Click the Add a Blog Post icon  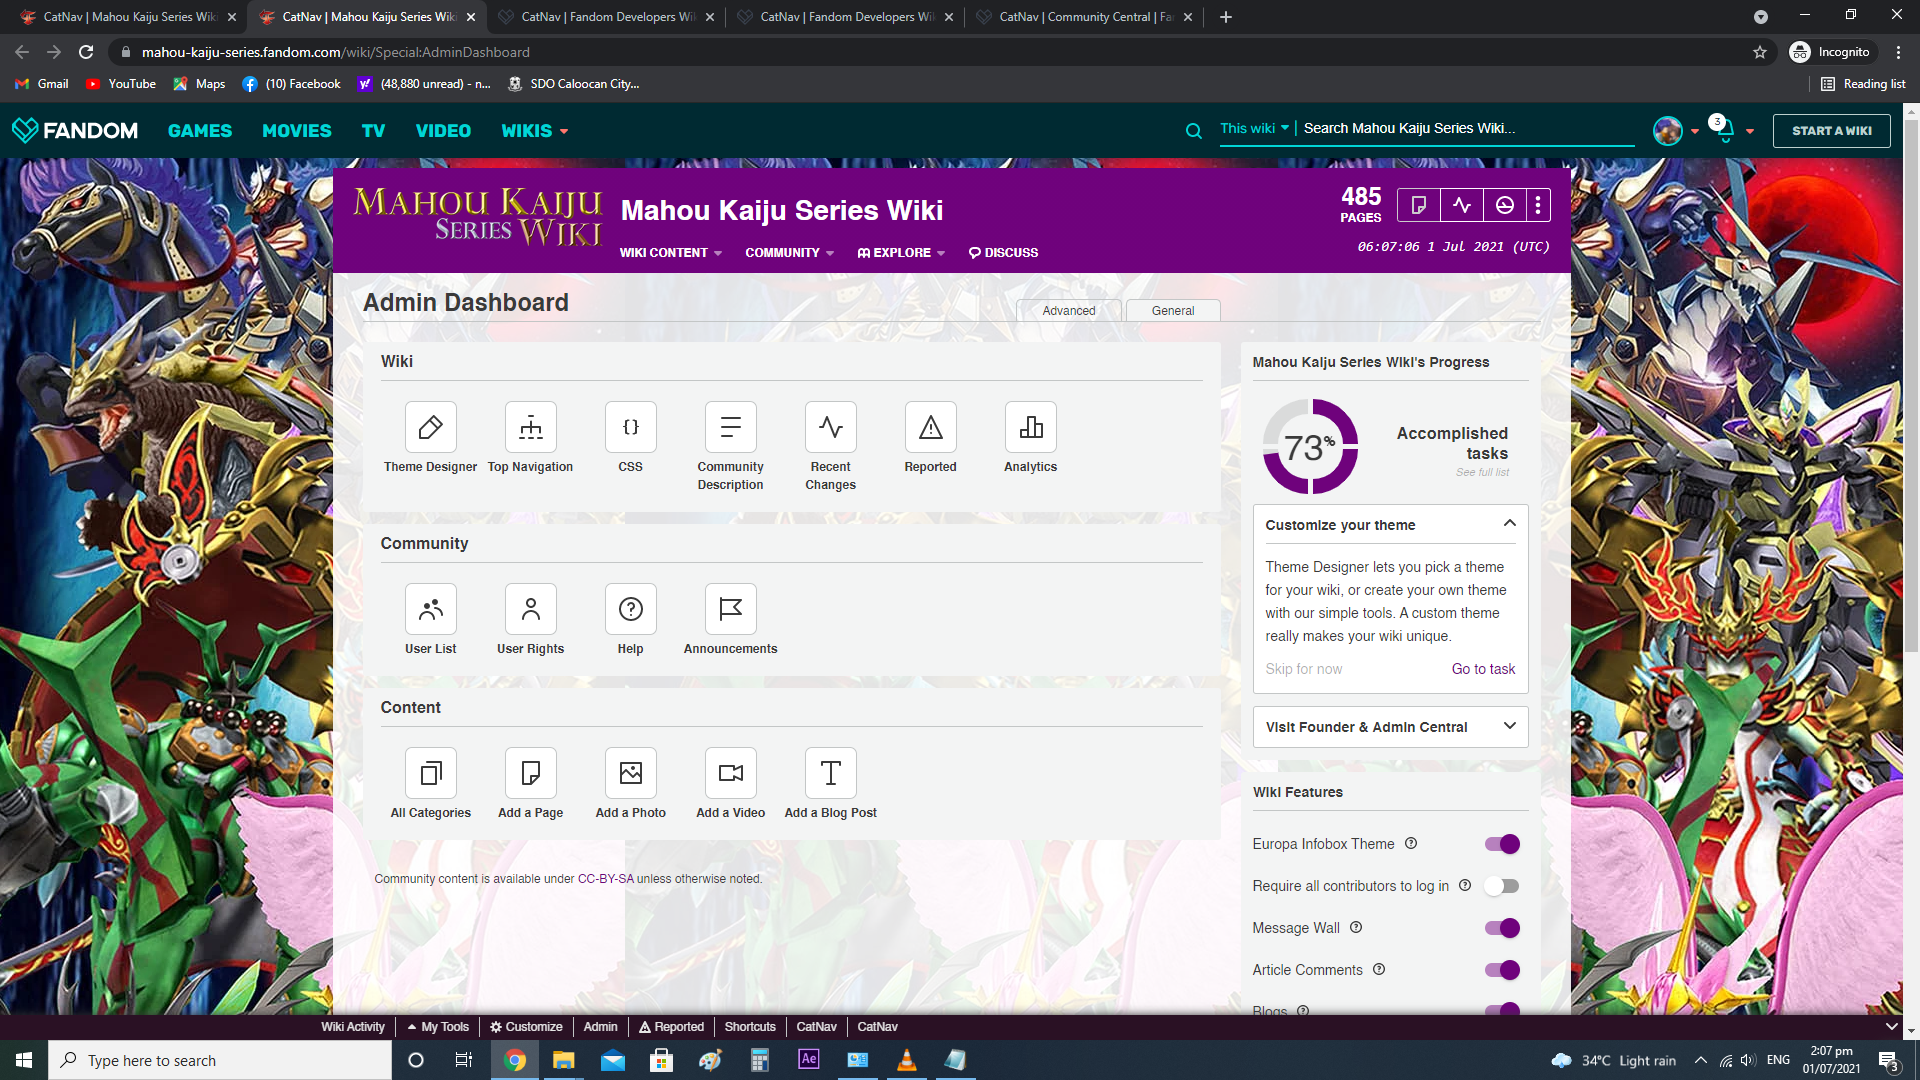830,773
